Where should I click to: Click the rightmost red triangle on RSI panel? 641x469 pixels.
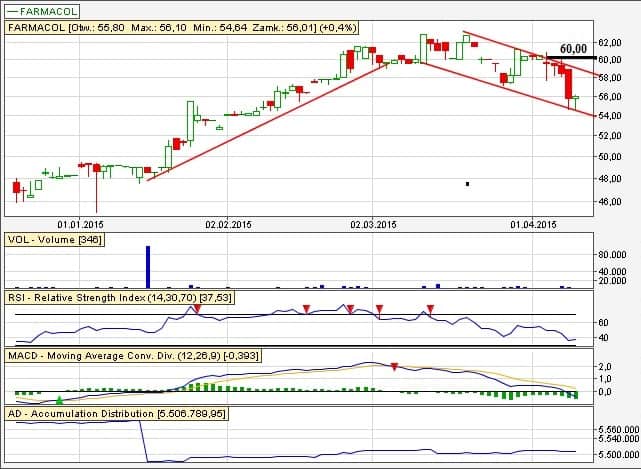(430, 308)
